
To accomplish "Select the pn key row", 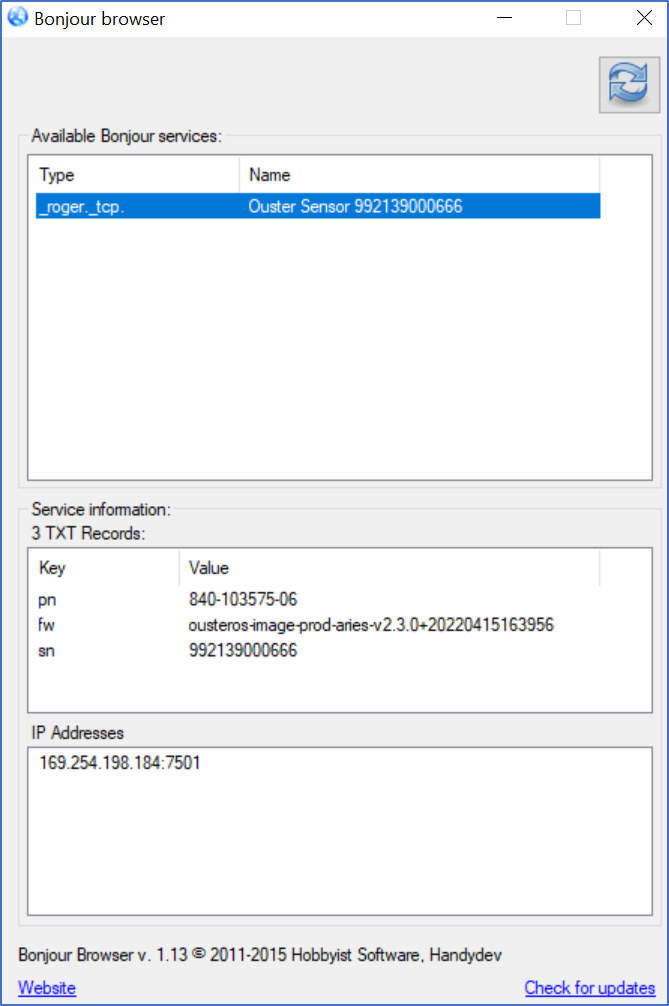I will coord(318,599).
